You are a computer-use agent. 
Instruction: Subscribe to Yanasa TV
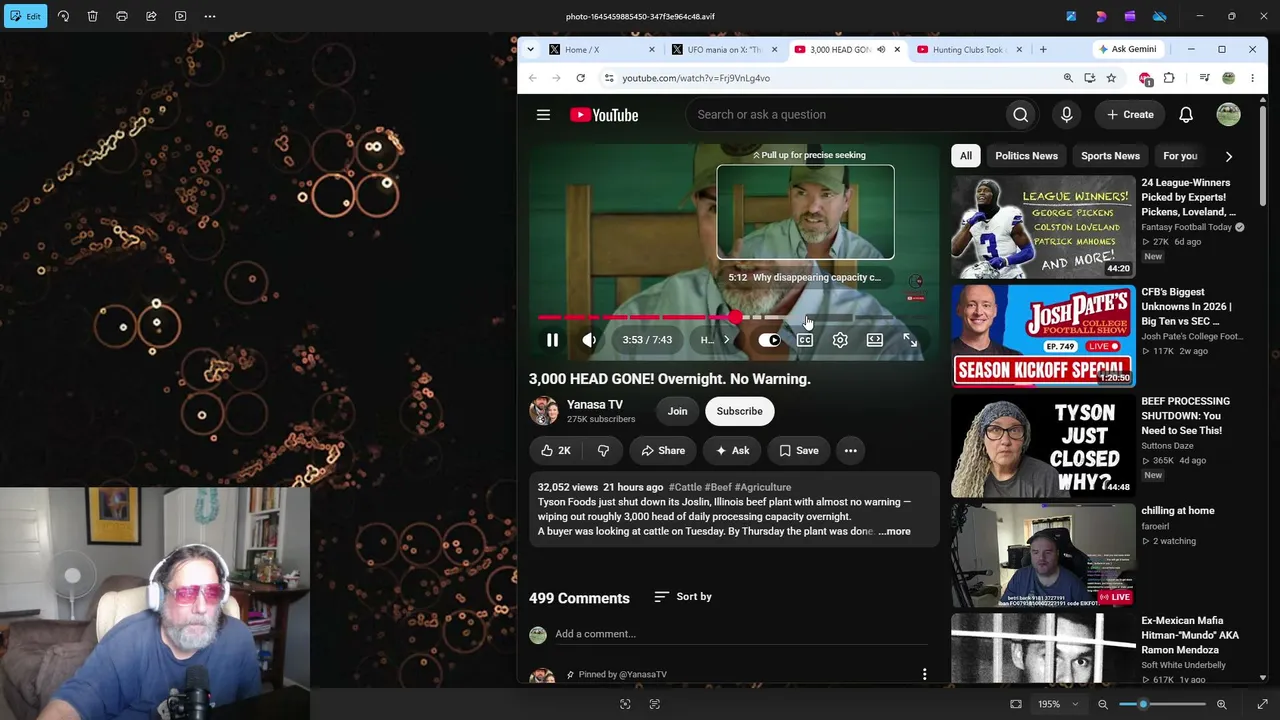point(739,411)
